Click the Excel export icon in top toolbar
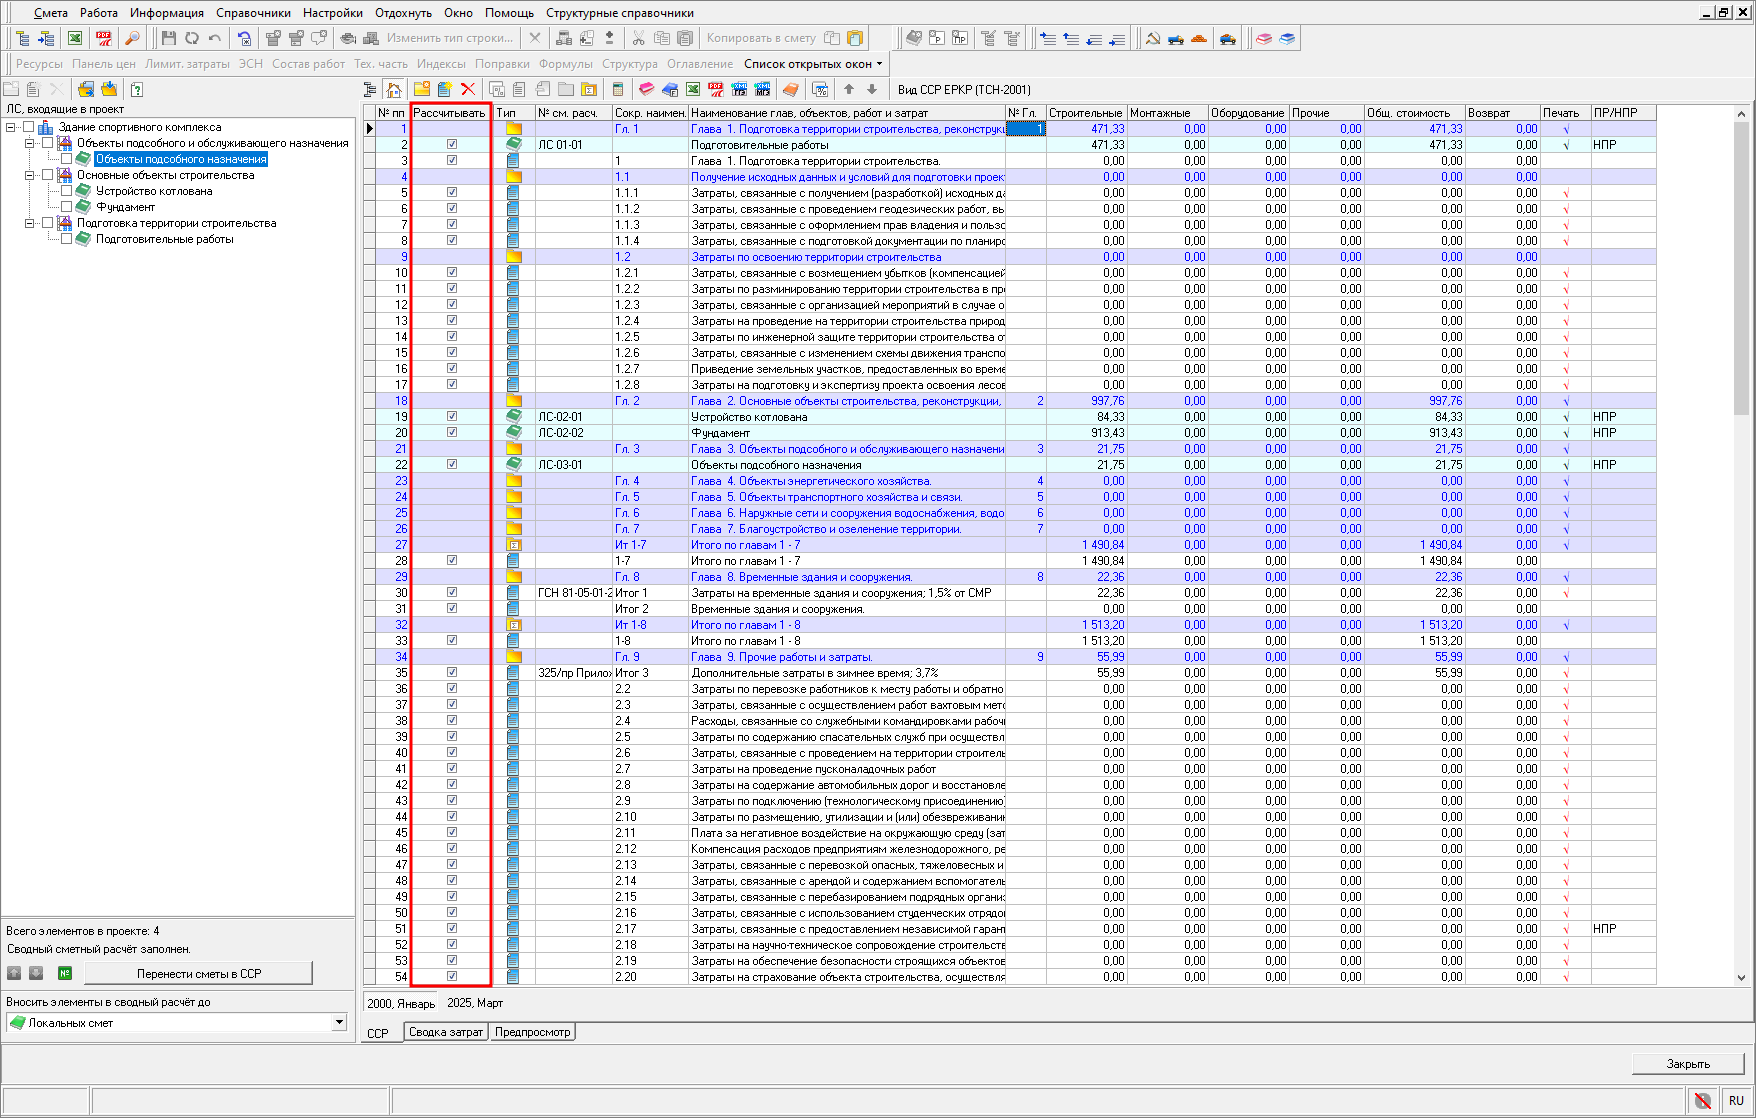Viewport: 1756px width, 1118px height. click(75, 38)
